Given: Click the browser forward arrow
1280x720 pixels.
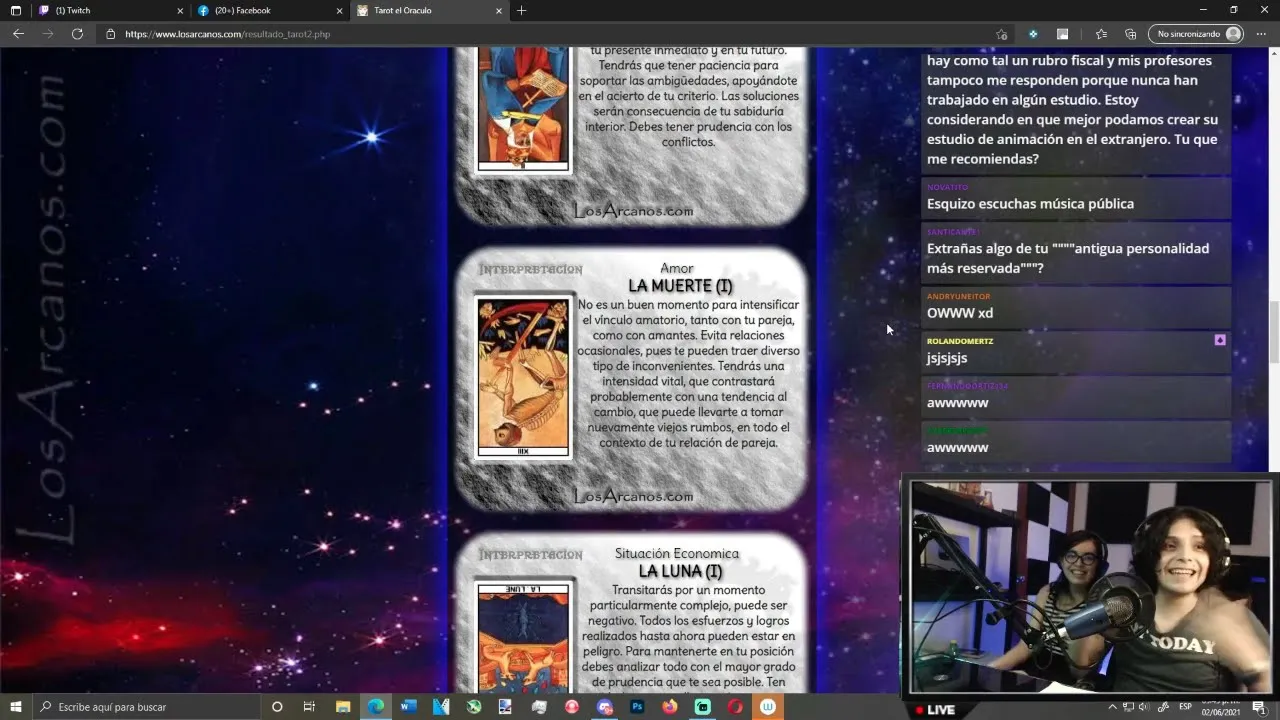Looking at the screenshot, I should click(48, 34).
